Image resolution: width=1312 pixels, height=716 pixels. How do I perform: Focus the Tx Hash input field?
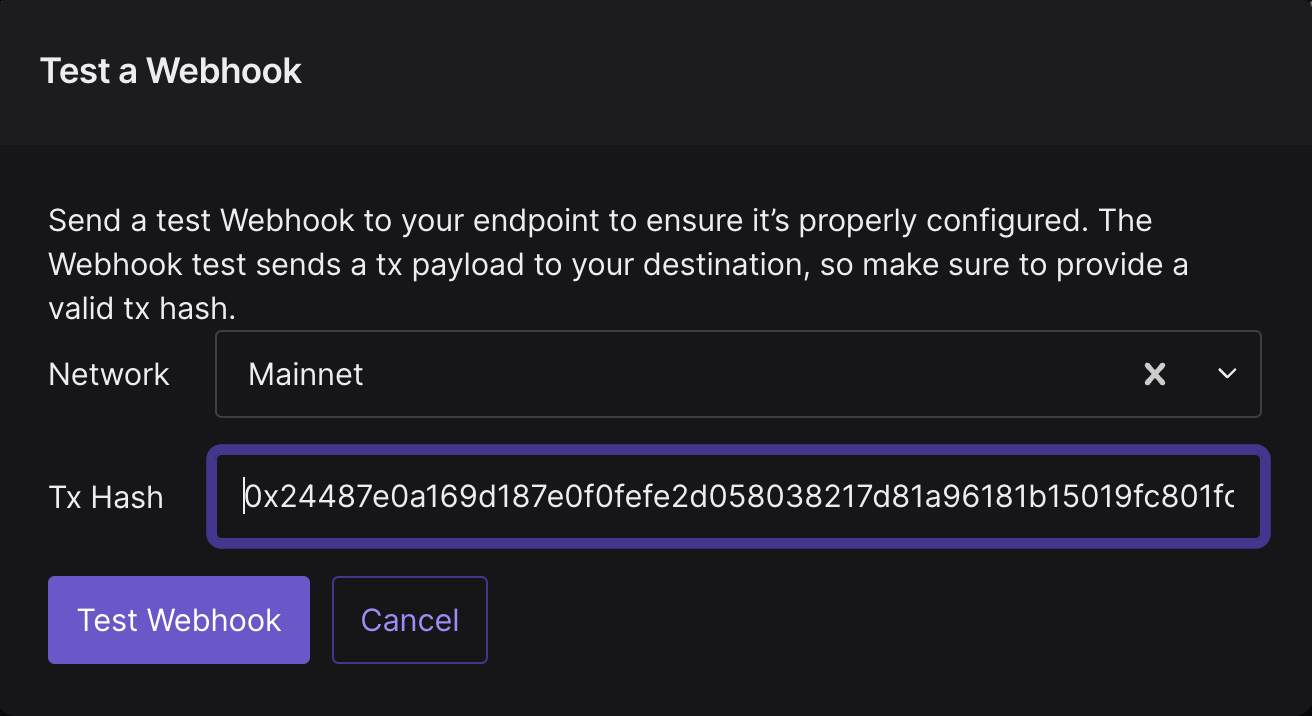click(738, 496)
